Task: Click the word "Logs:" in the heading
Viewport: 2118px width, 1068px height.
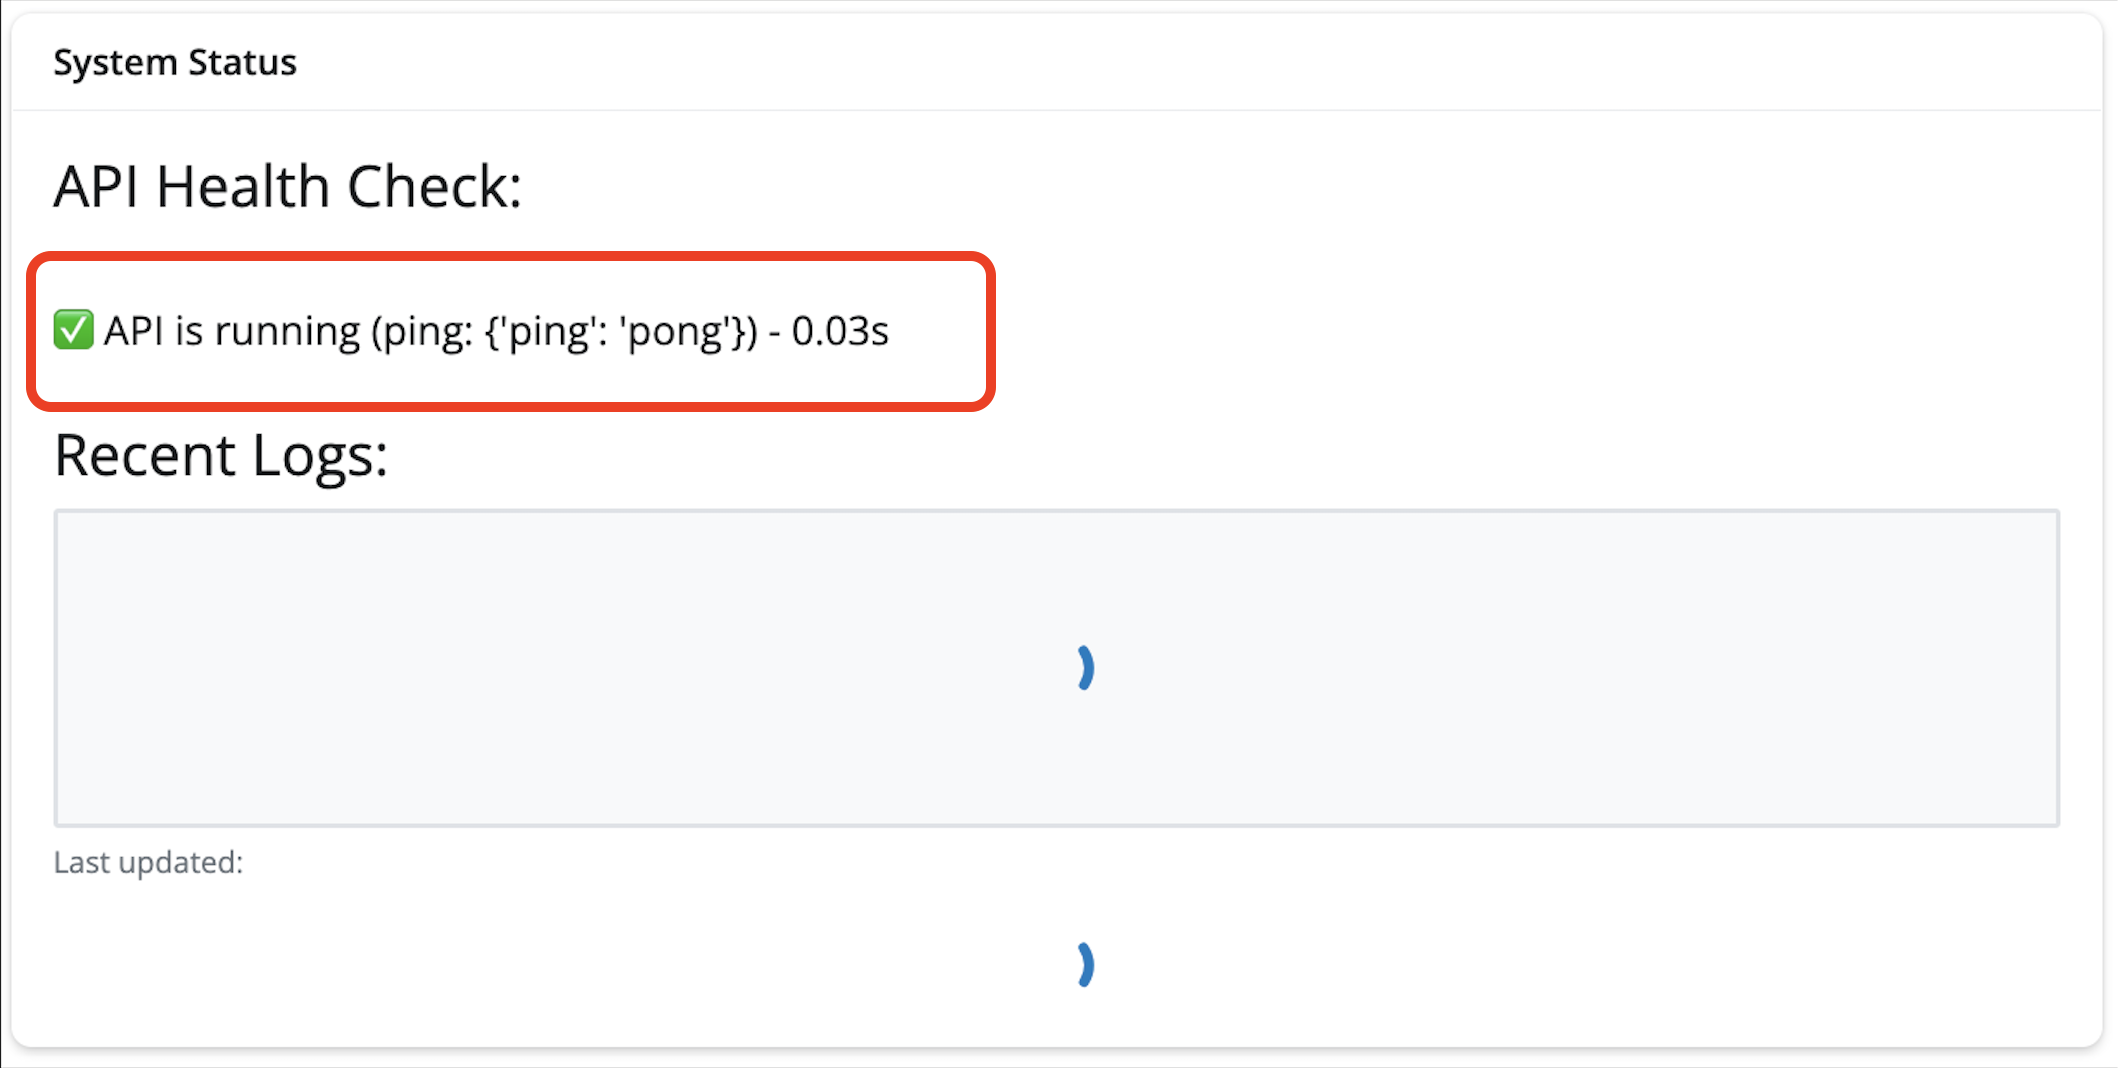Action: coord(320,456)
